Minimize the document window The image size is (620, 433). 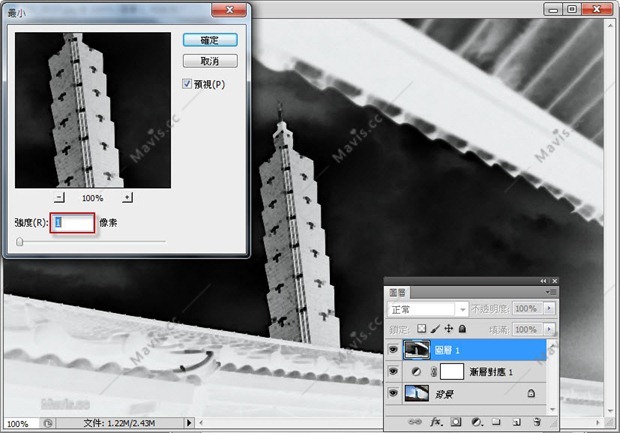553,9
